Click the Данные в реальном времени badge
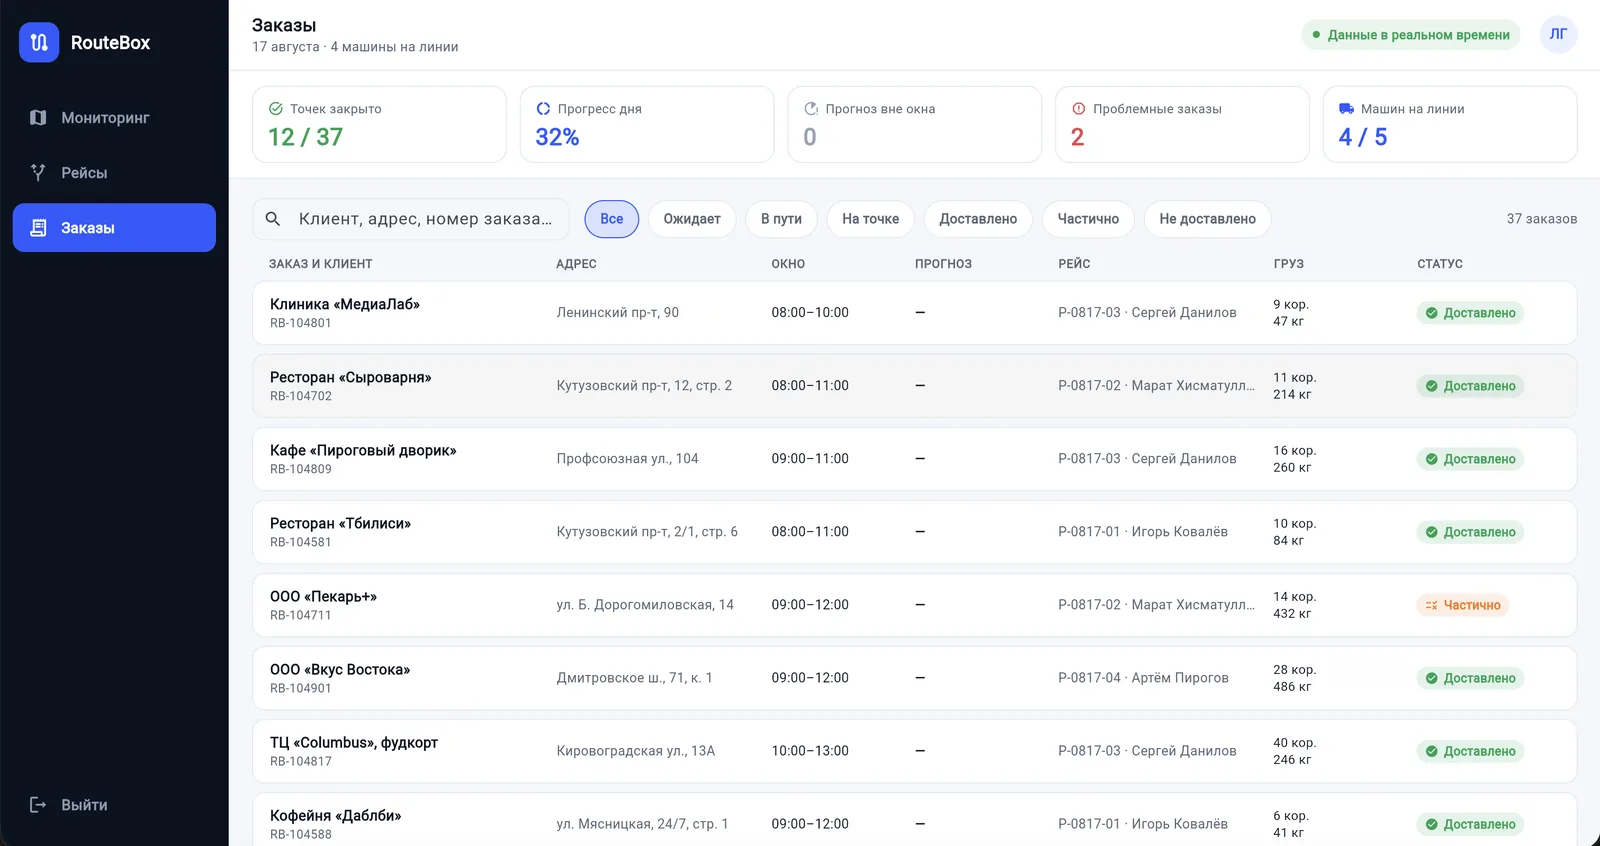The image size is (1600, 846). (1410, 35)
